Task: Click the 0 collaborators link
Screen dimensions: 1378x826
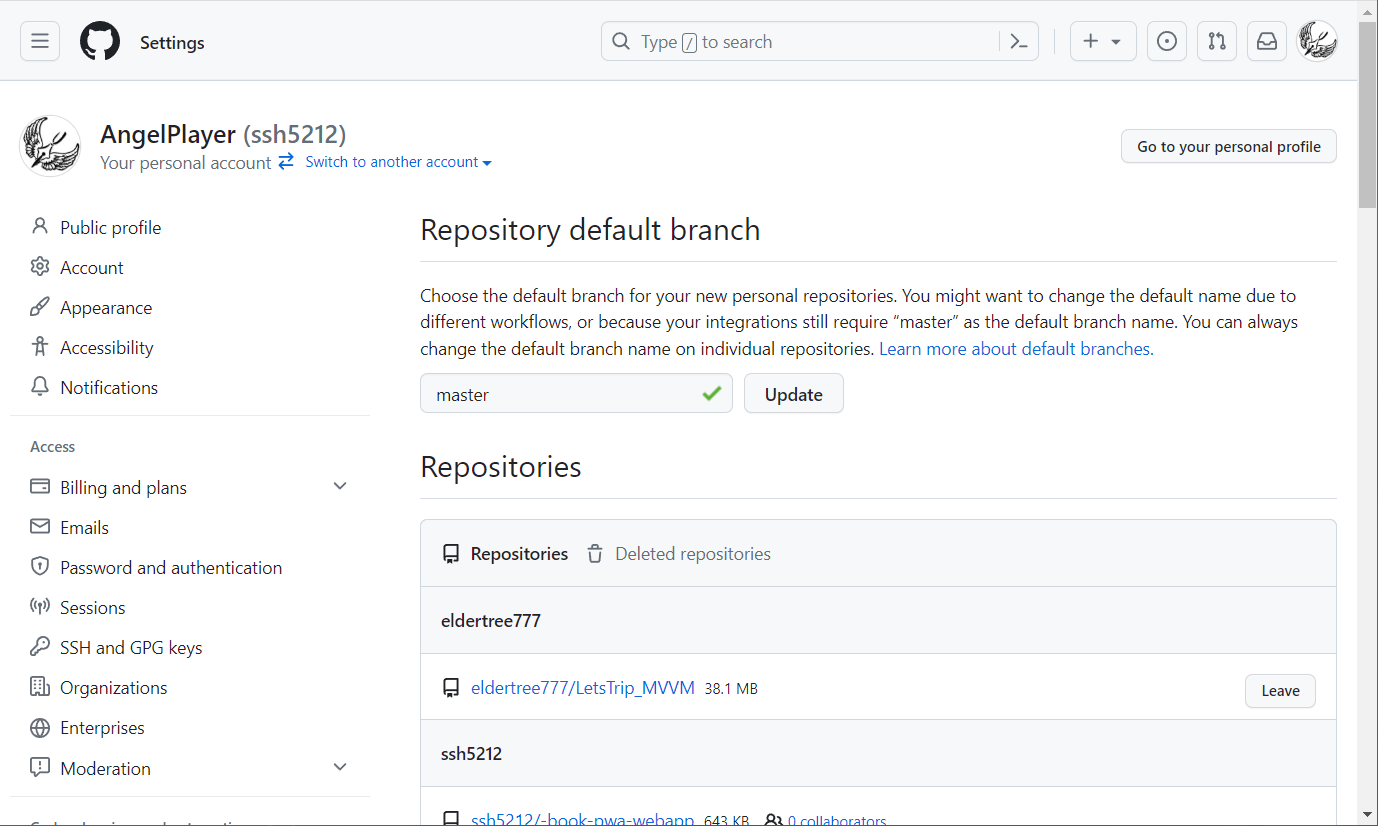Action: tap(837, 820)
